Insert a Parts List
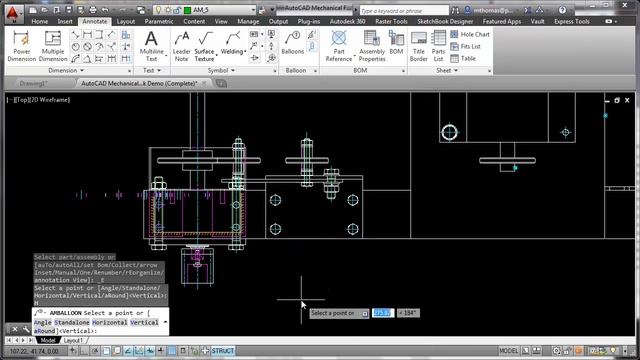 [438, 46]
